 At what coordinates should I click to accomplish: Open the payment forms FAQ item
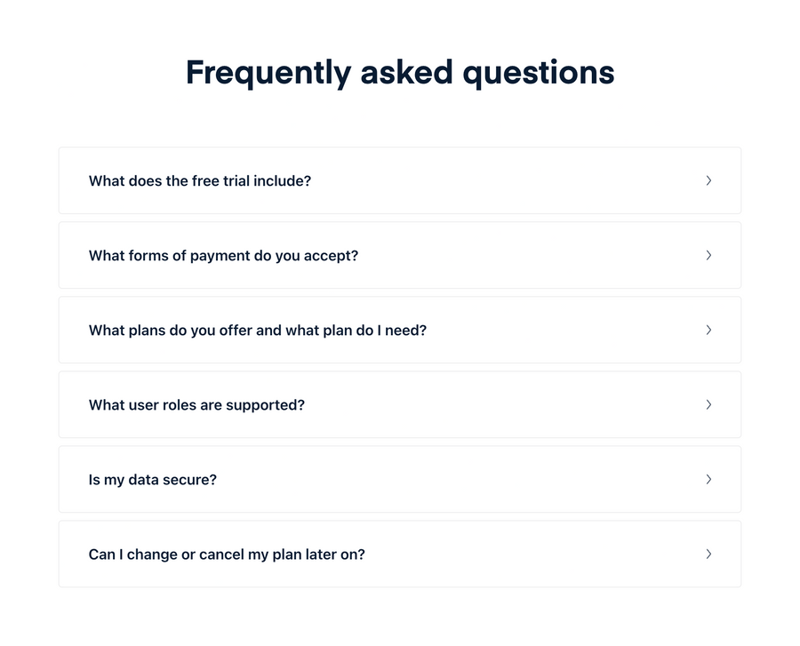pos(400,255)
